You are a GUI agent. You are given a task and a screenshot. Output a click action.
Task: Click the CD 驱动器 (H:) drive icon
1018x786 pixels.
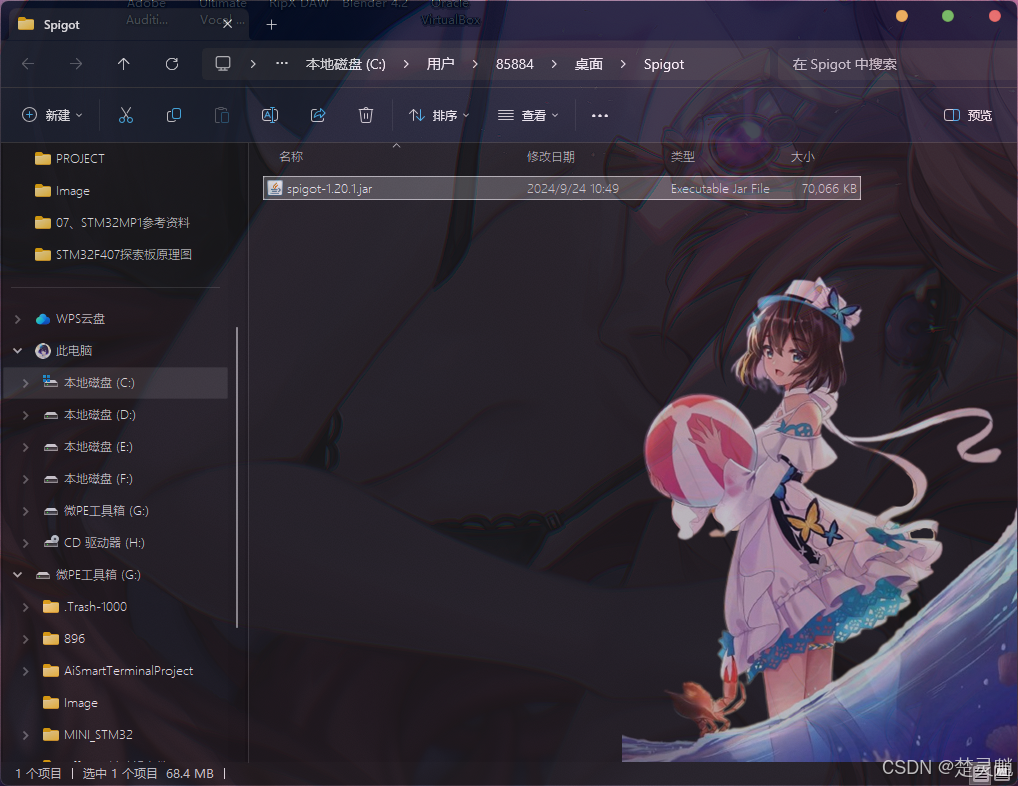(51, 542)
